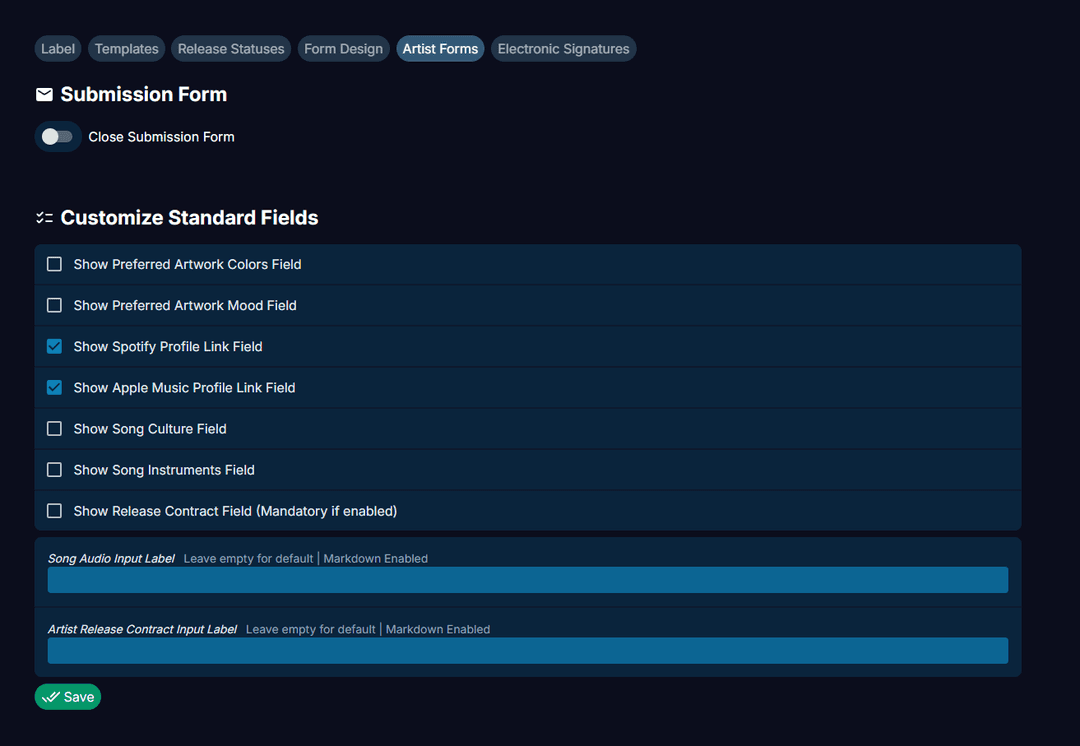Enable Show Release Contract Field
The image size is (1080, 746).
(54, 510)
